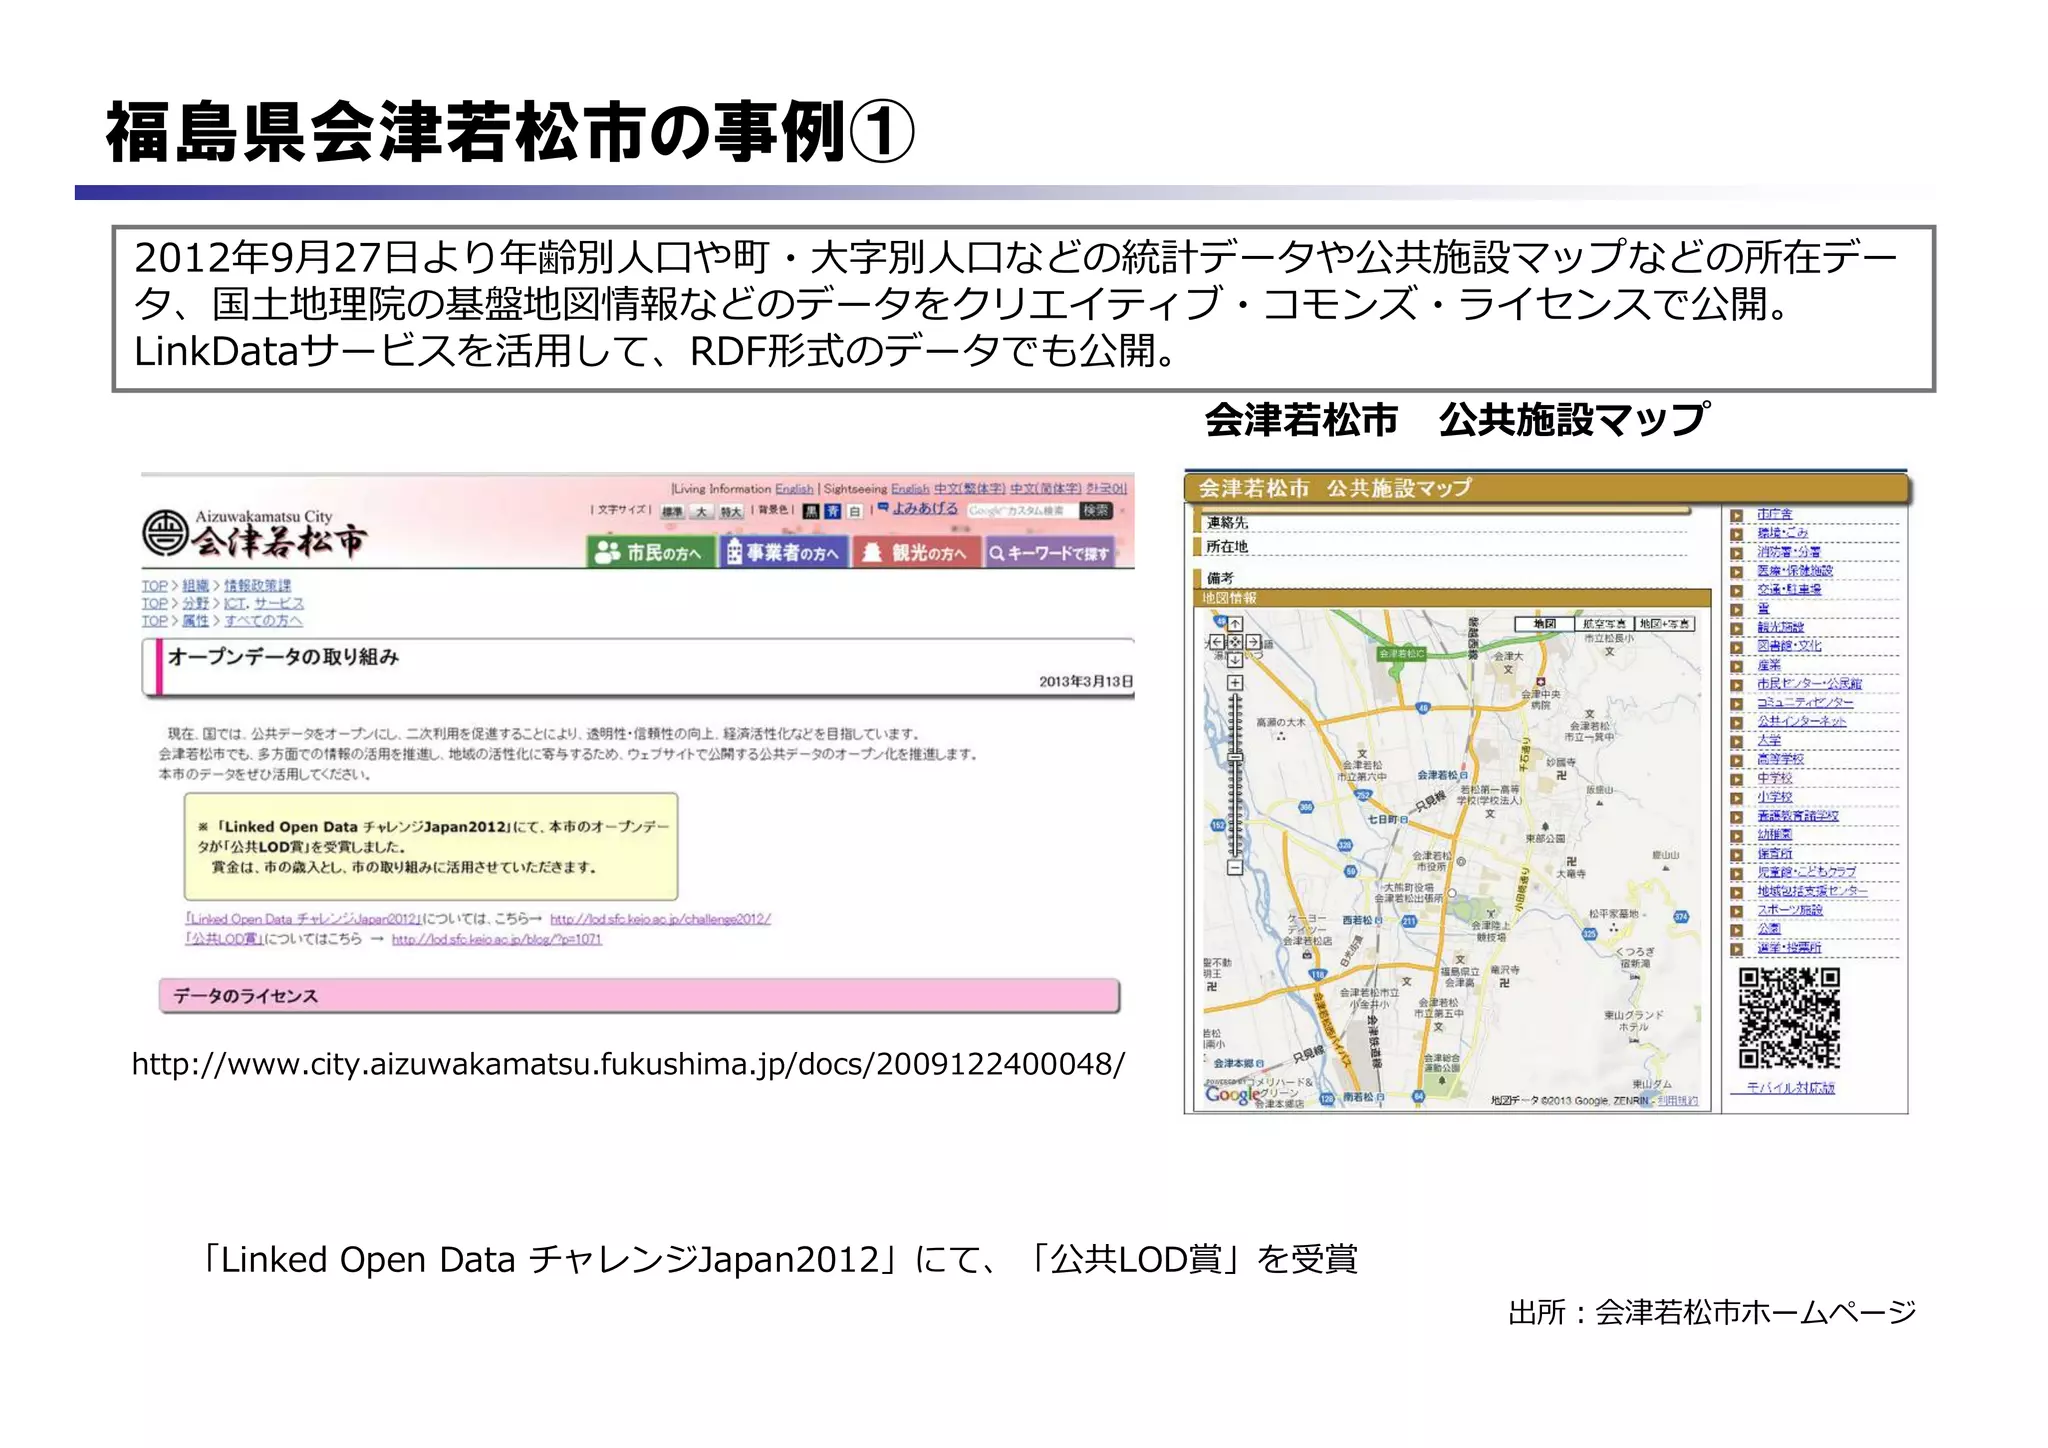Open the 保育所 category link
Viewport: 2048px width, 1448px height.
click(1775, 853)
